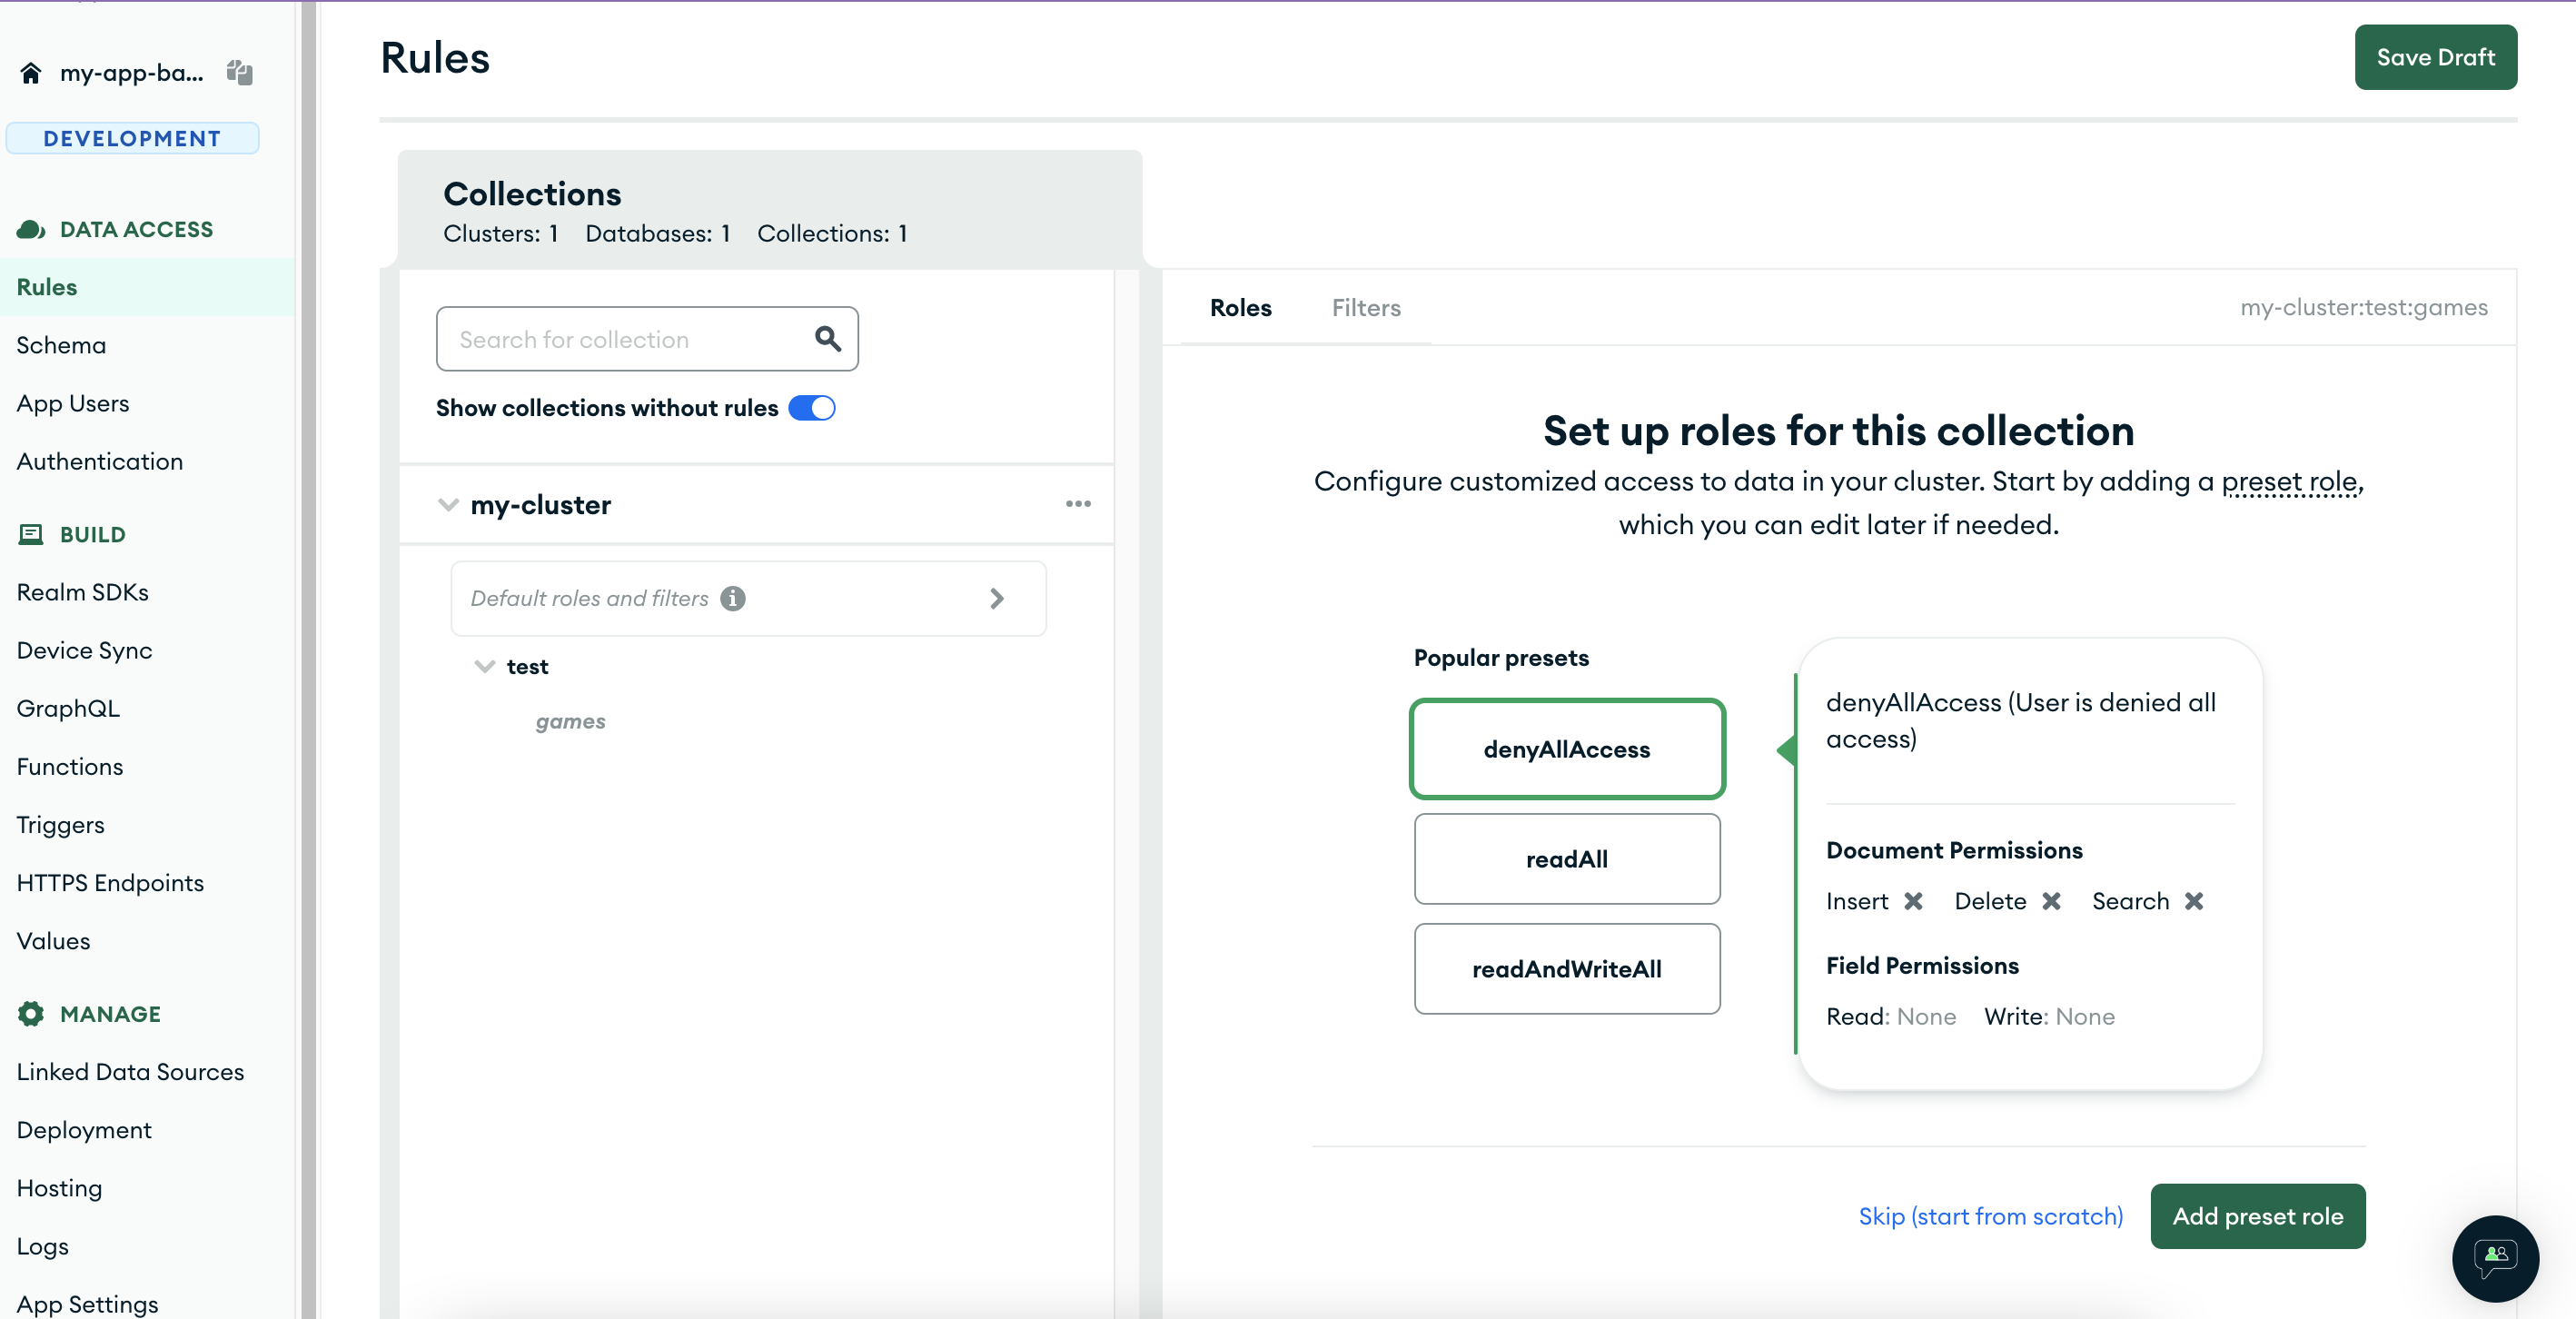2576x1319 pixels.
Task: Select the games collection
Action: click(x=570, y=721)
